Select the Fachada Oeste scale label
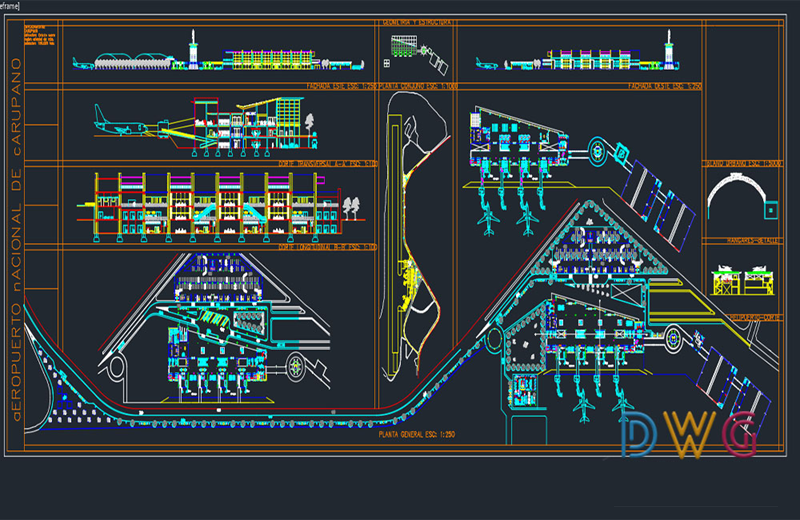 pos(665,86)
